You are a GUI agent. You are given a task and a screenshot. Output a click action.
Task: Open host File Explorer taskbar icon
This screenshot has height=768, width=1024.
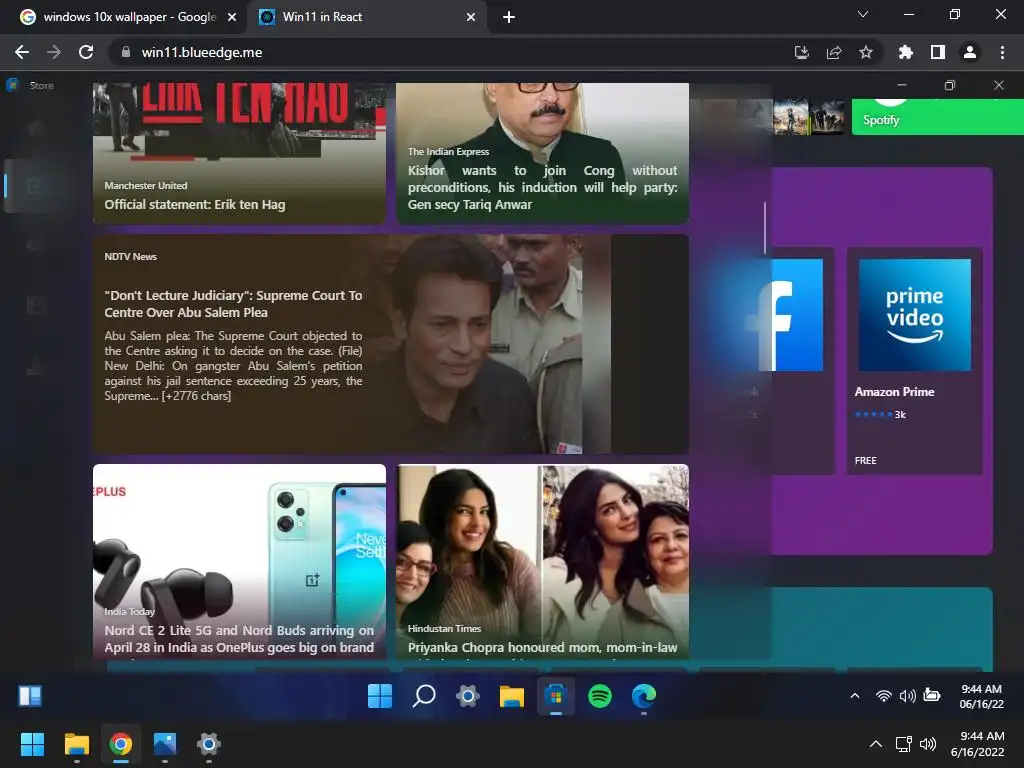[x=76, y=744]
